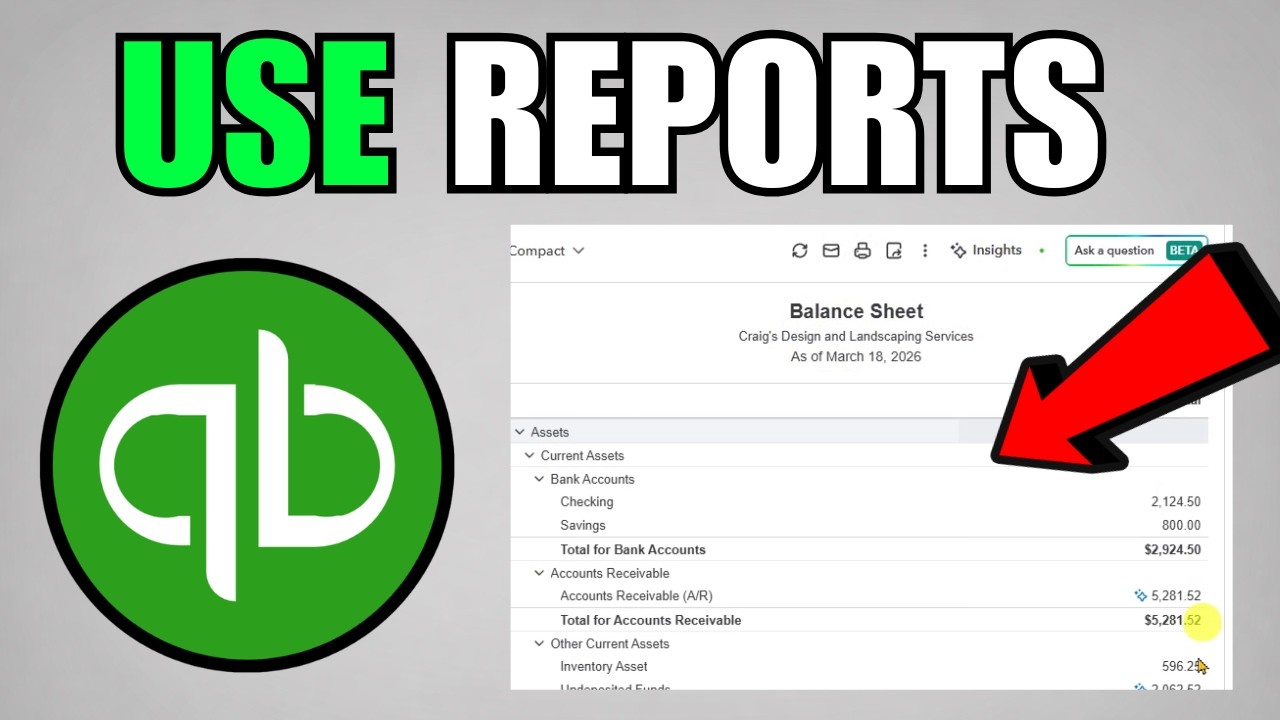Click Savings balance 800.00

(1183, 525)
